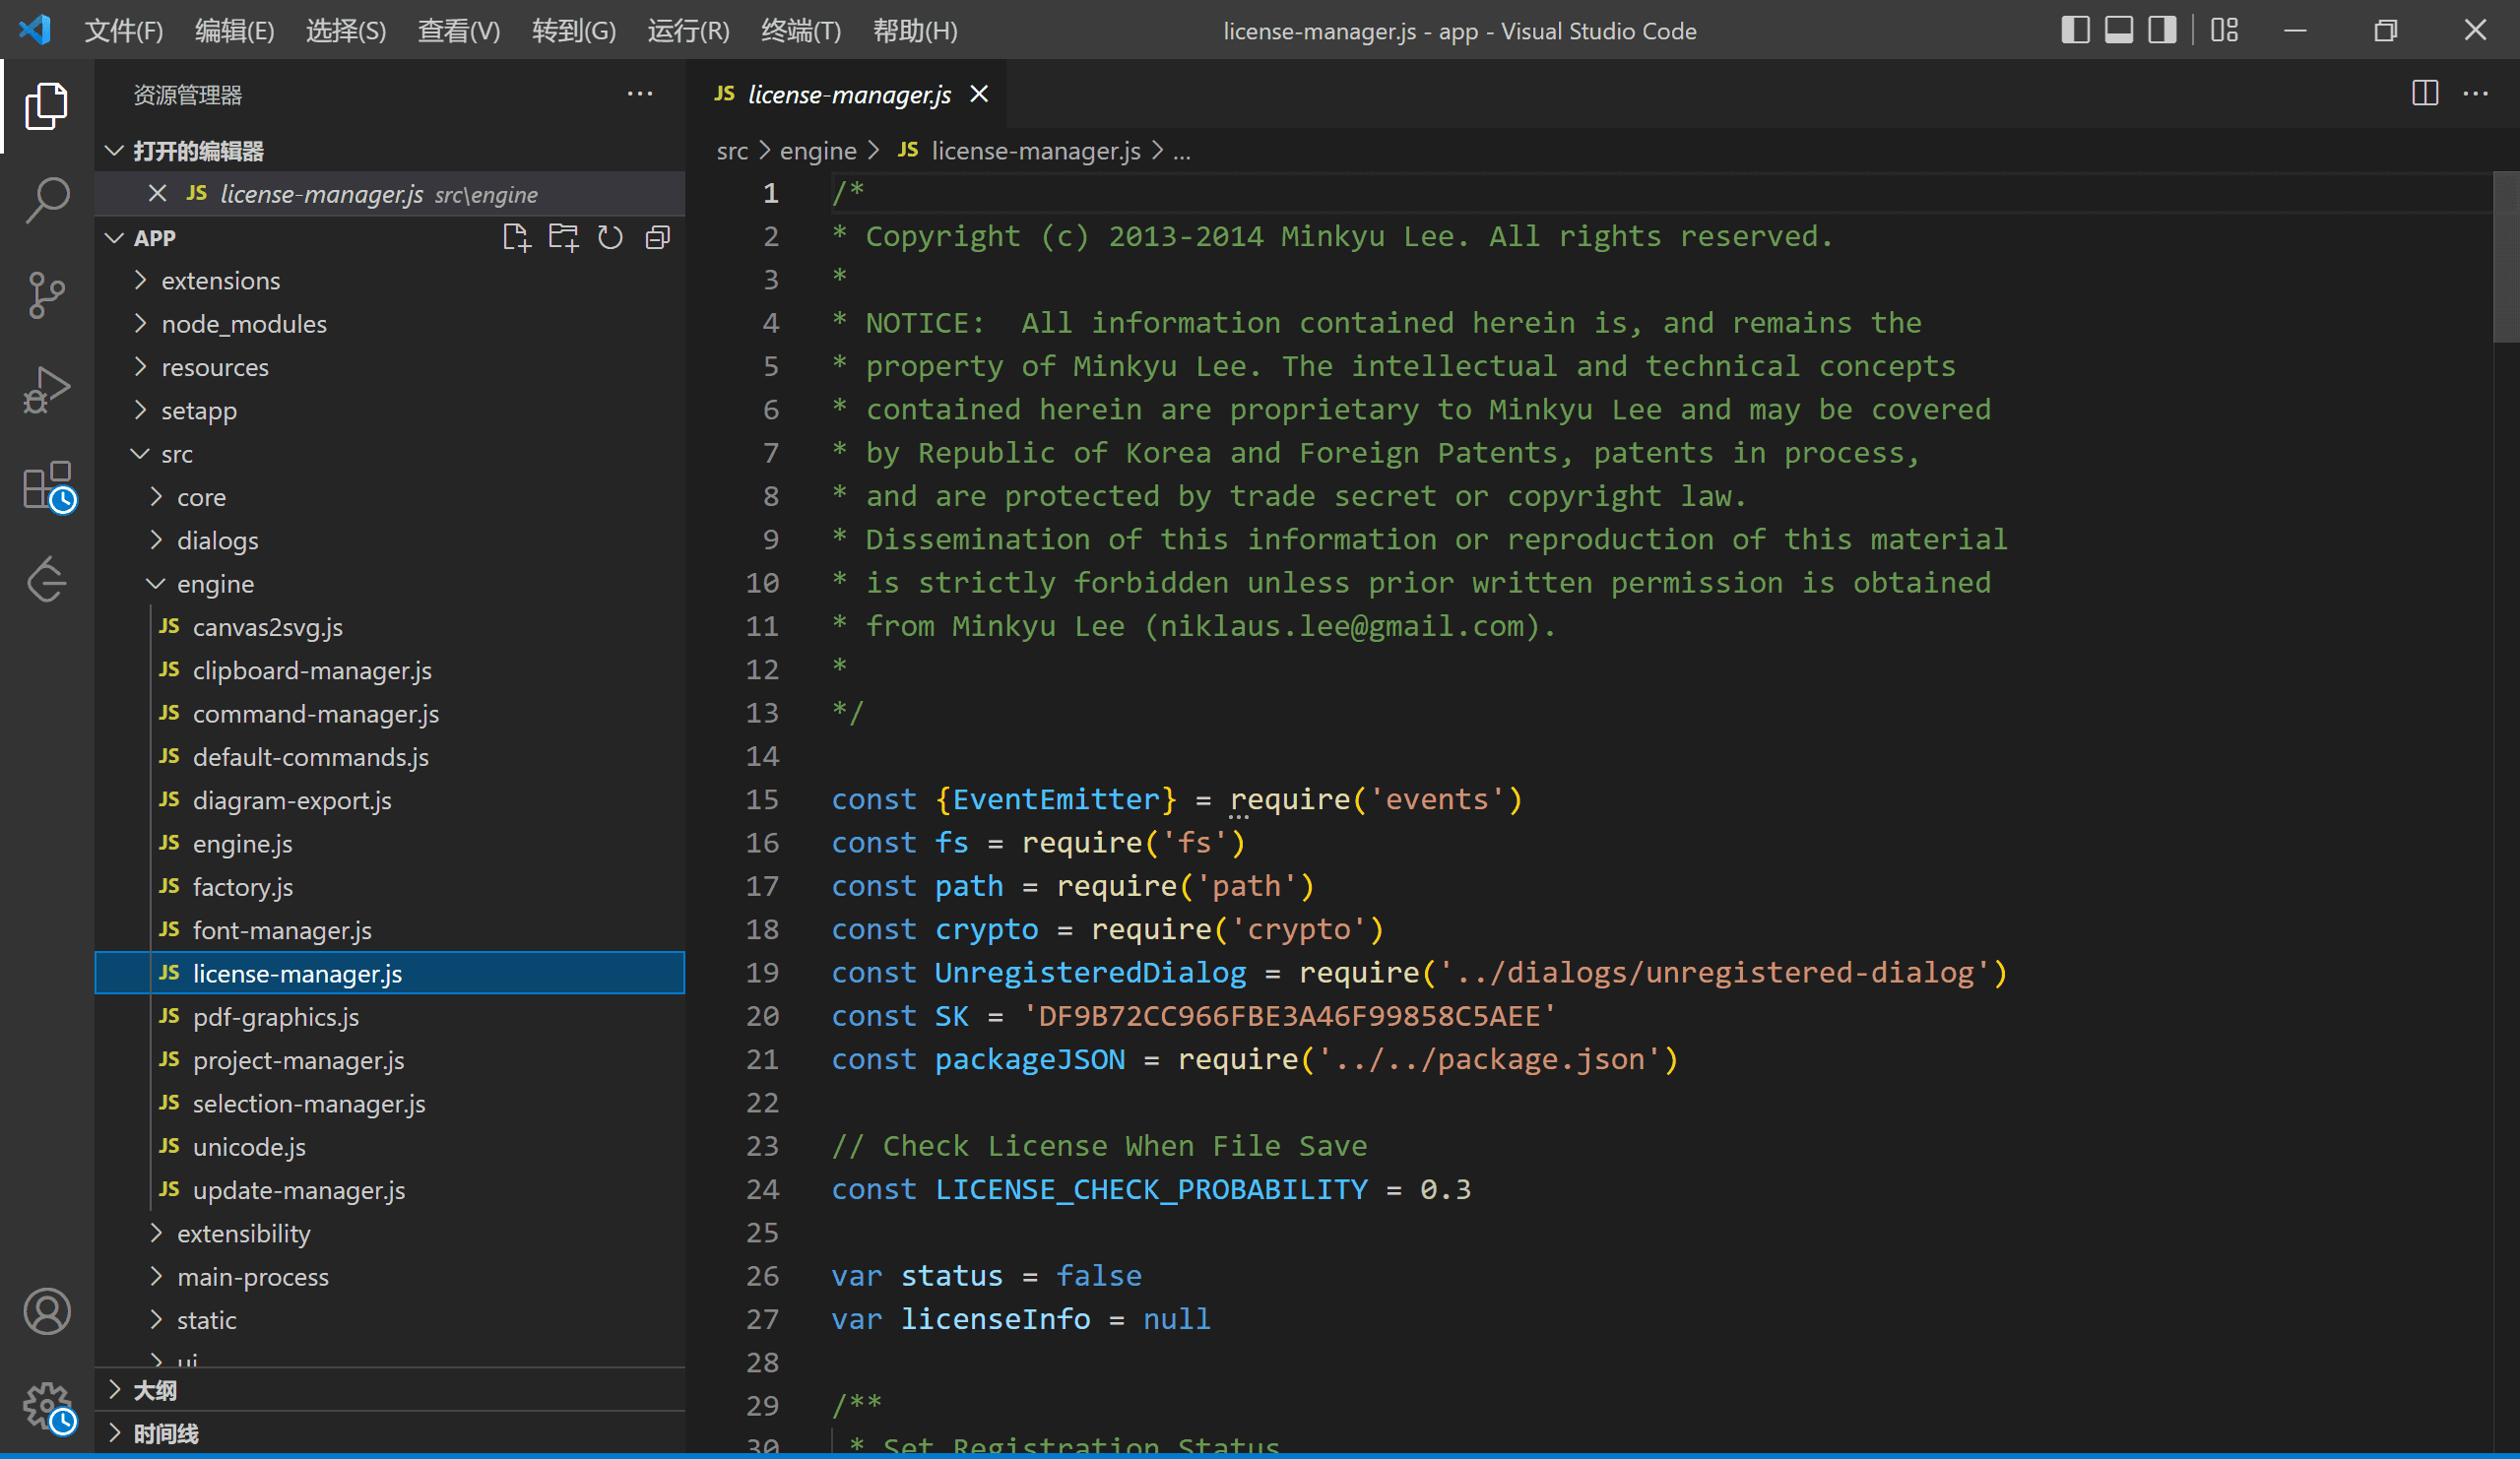Open the Search view in activity bar
Viewport: 2520px width, 1459px height.
pyautogui.click(x=46, y=200)
